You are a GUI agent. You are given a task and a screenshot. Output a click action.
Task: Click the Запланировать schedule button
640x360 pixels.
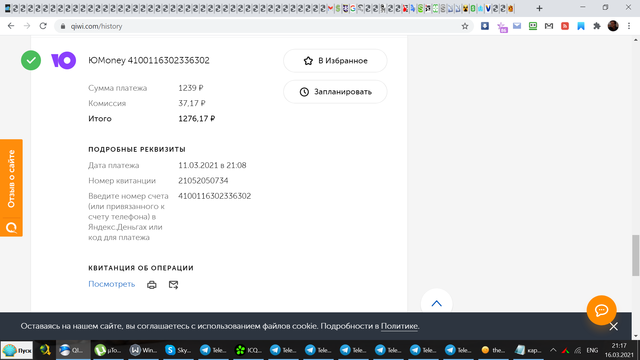coord(335,92)
